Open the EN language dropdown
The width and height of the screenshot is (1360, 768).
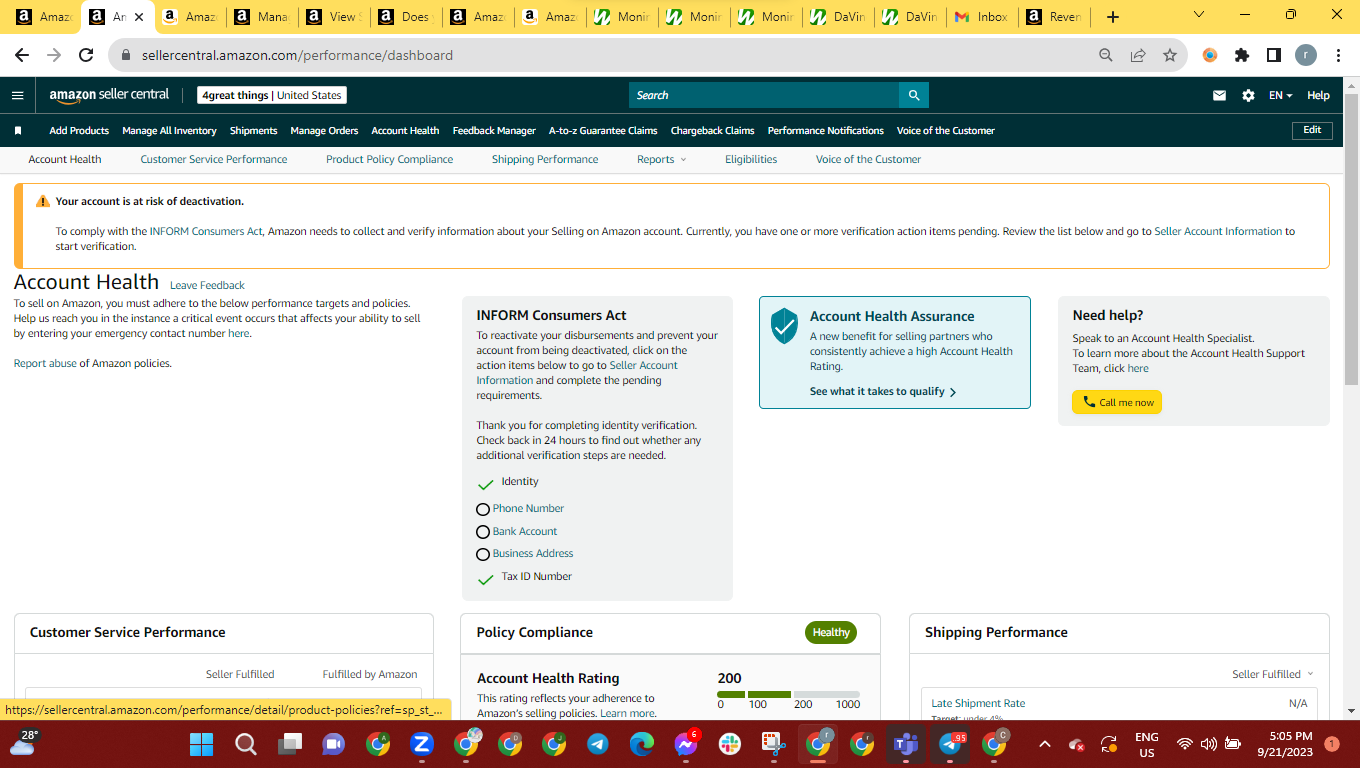pyautogui.click(x=1280, y=95)
